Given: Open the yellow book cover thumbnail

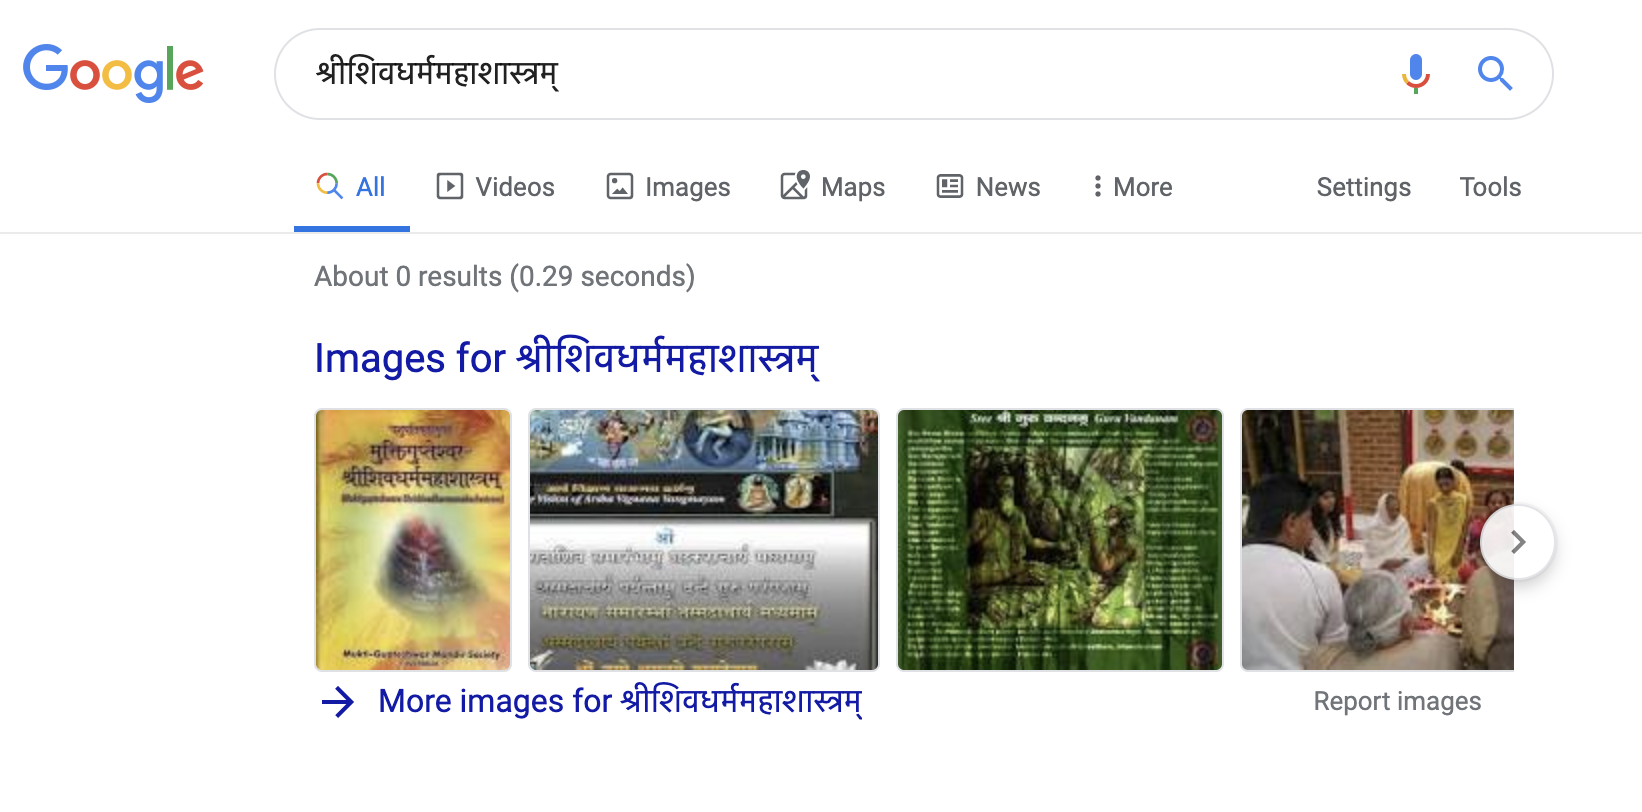Looking at the screenshot, I should (x=413, y=540).
